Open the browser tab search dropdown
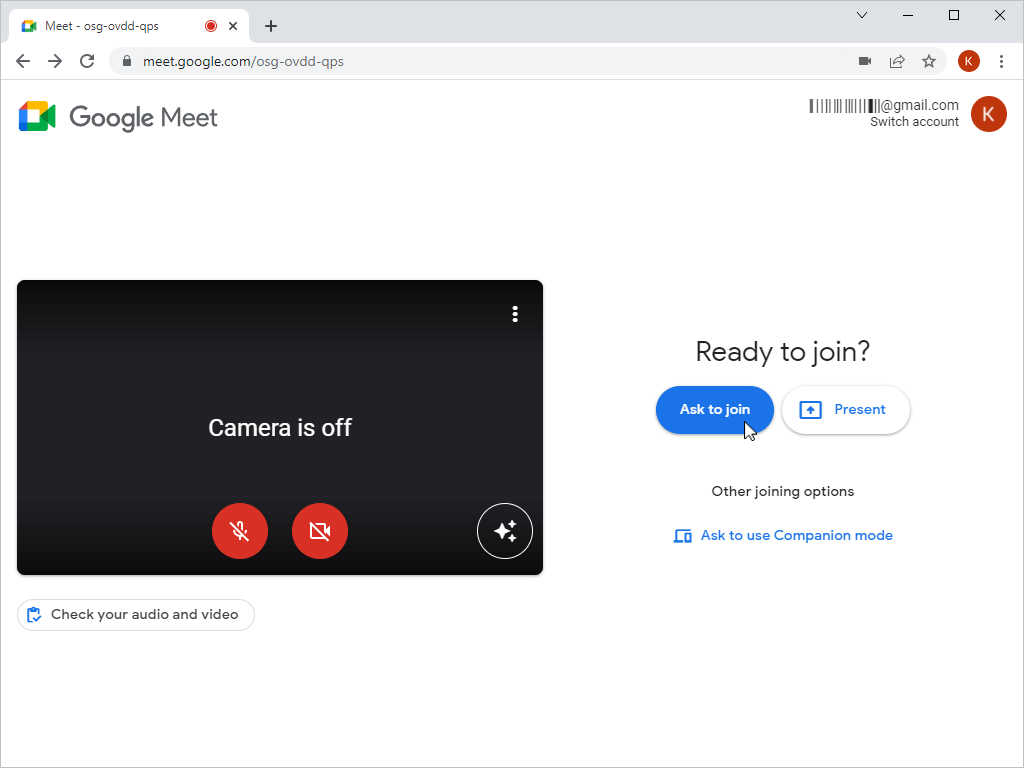The image size is (1024, 768). pyautogui.click(x=862, y=15)
